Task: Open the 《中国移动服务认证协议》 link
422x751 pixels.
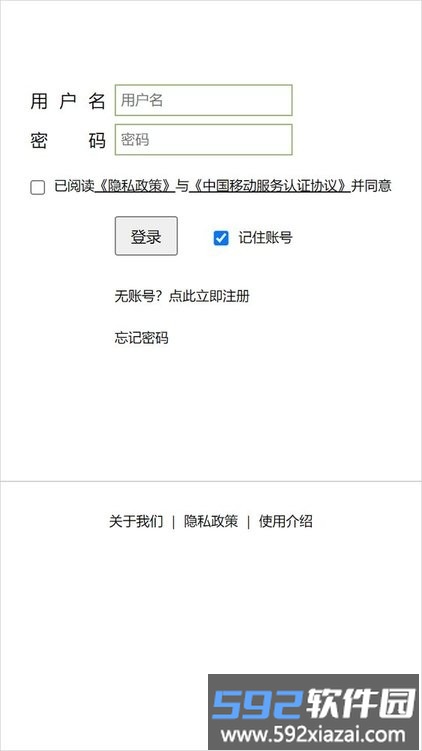Action: [x=270, y=186]
